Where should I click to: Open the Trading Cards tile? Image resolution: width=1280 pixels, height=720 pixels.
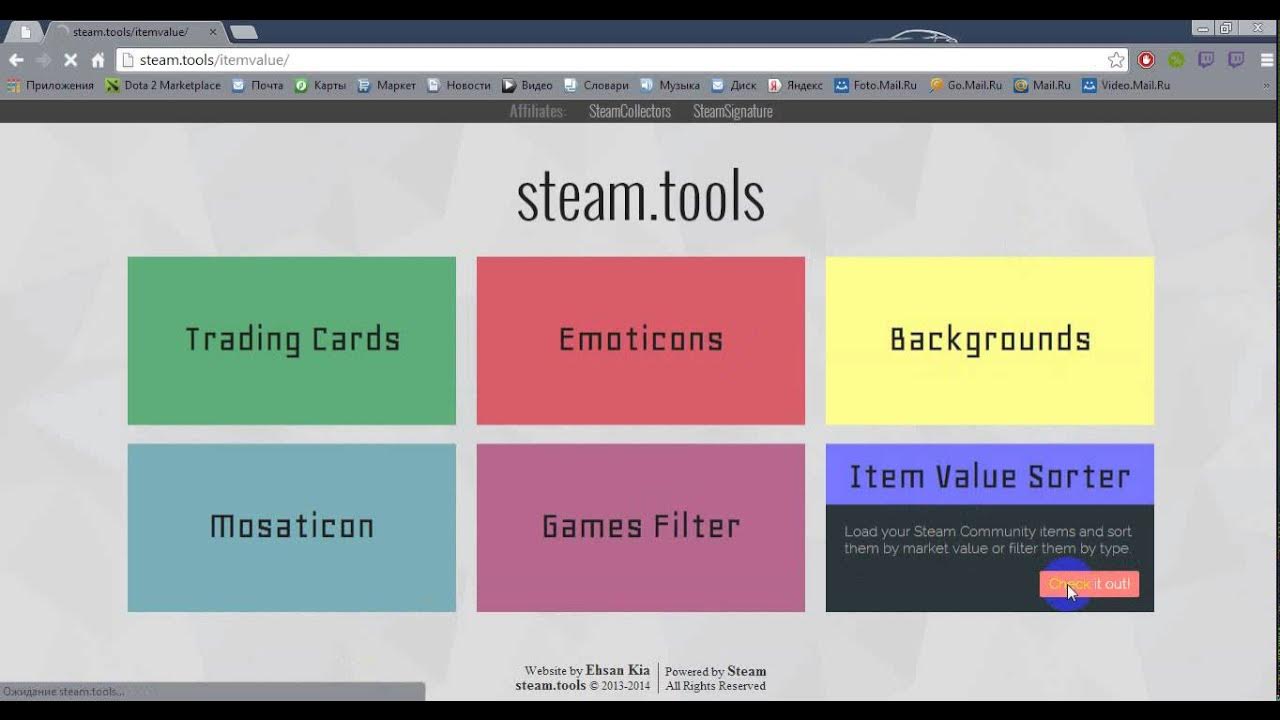(292, 340)
